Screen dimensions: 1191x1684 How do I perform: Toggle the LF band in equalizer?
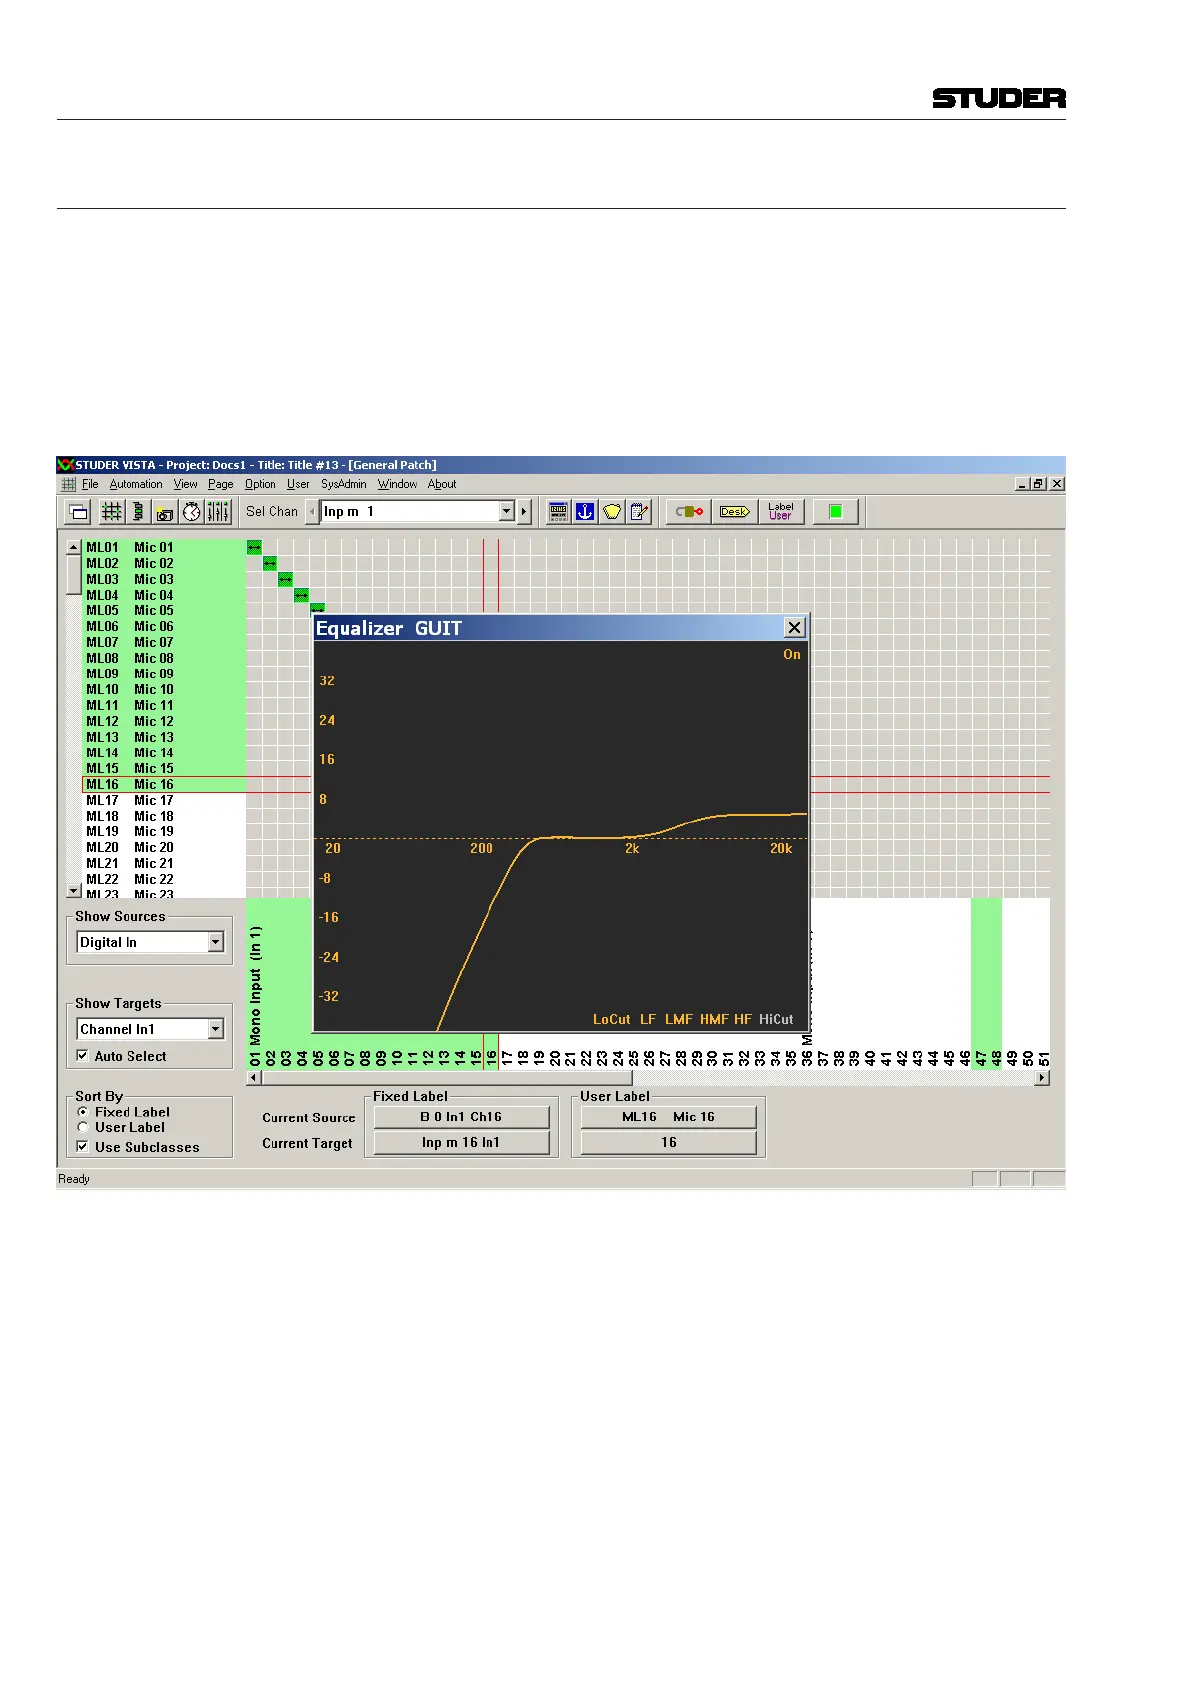coord(648,1019)
